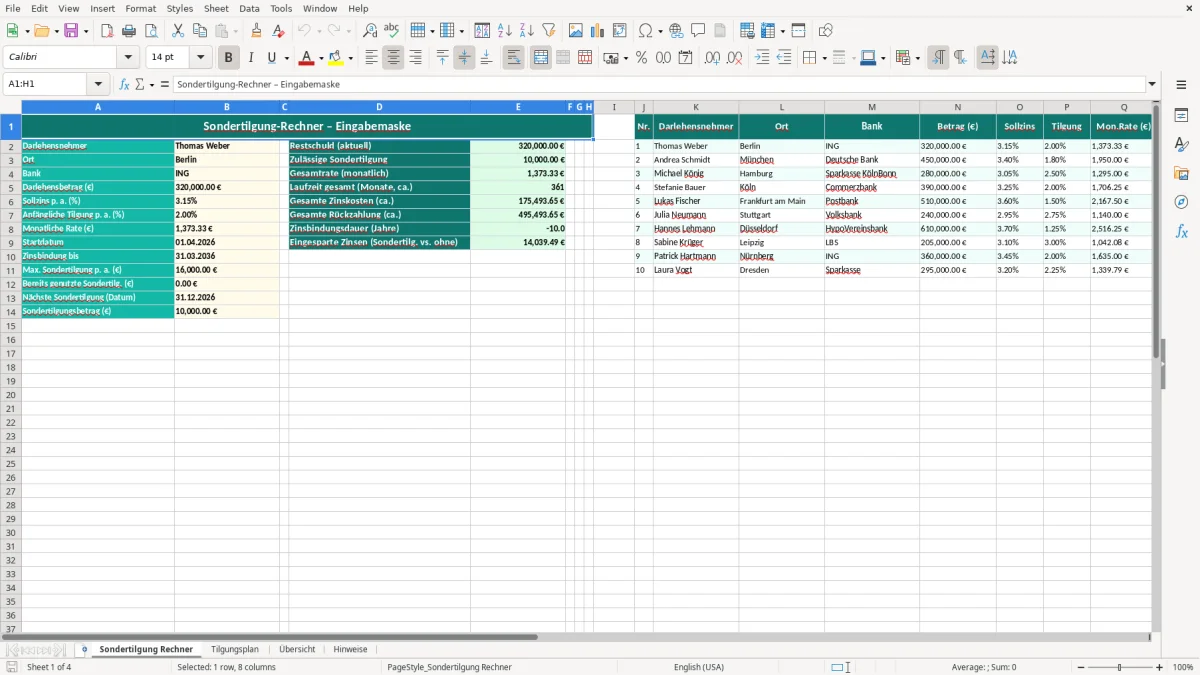Open the underline style dropdown arrow
Viewport: 1200px width, 675px height.
tap(285, 58)
